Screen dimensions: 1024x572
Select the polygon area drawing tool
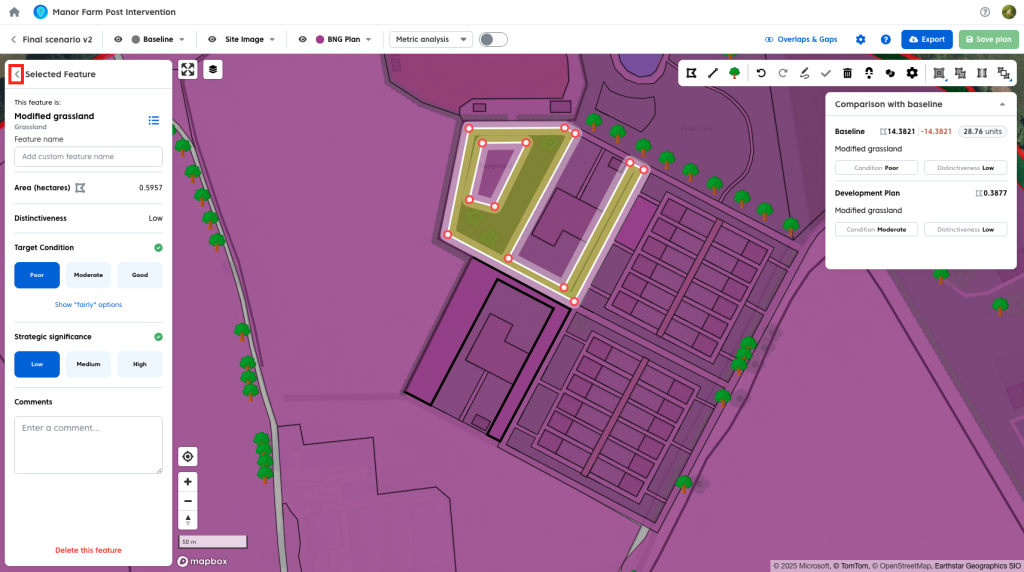coord(691,73)
